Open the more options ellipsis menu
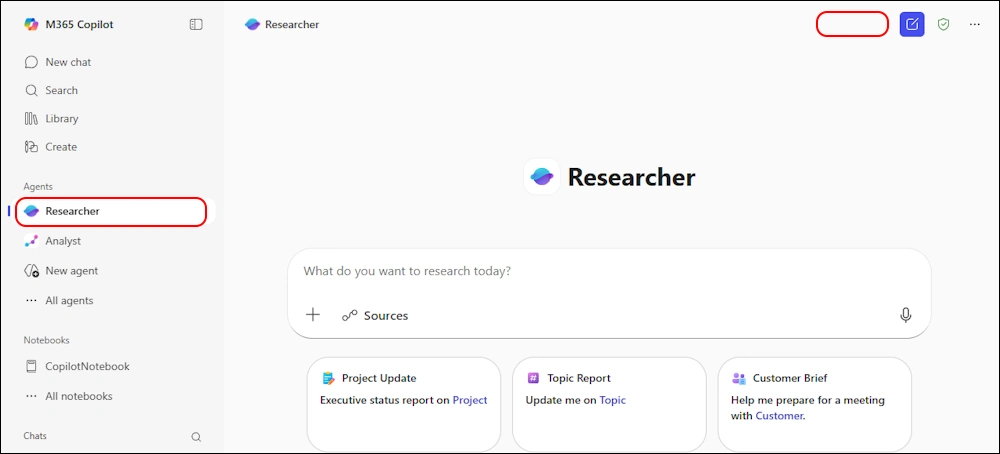This screenshot has height=454, width=1000. (975, 24)
